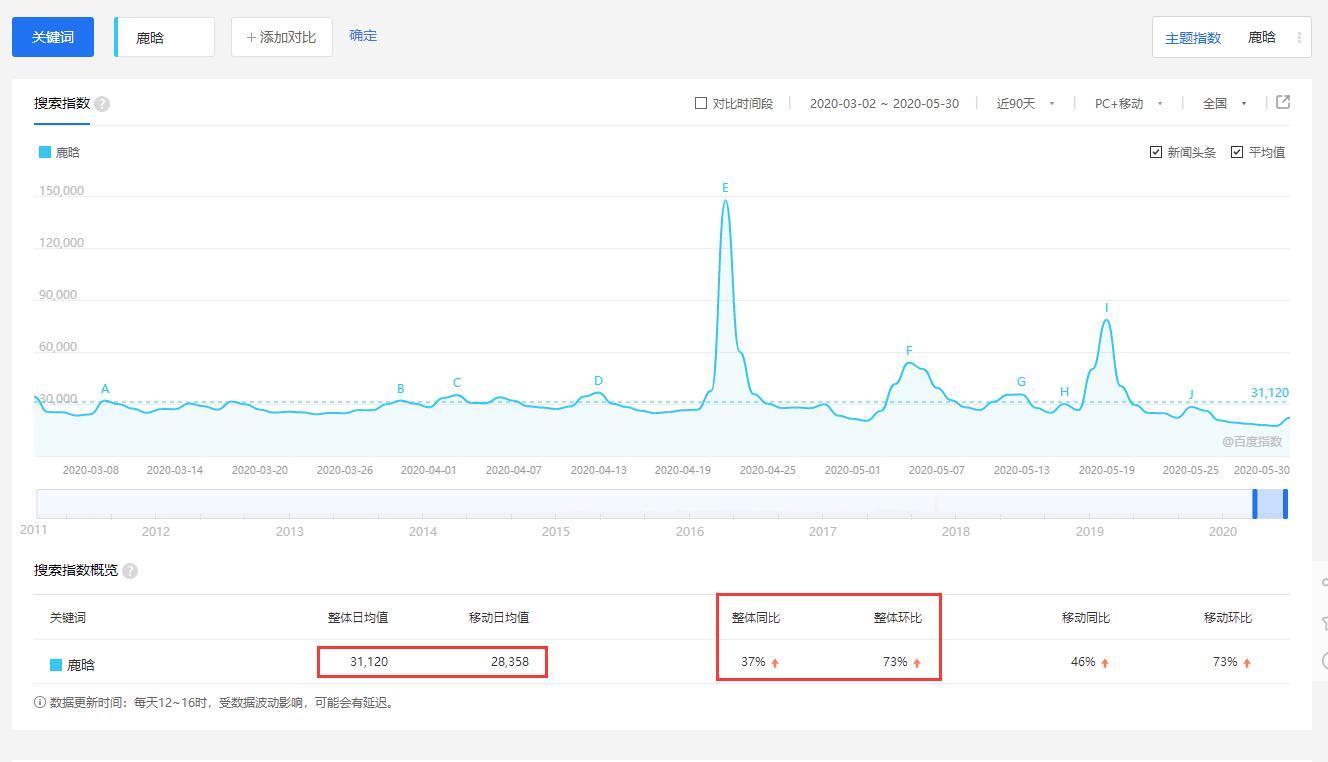
Task: Click 整体同比 value 37%
Action: [753, 662]
